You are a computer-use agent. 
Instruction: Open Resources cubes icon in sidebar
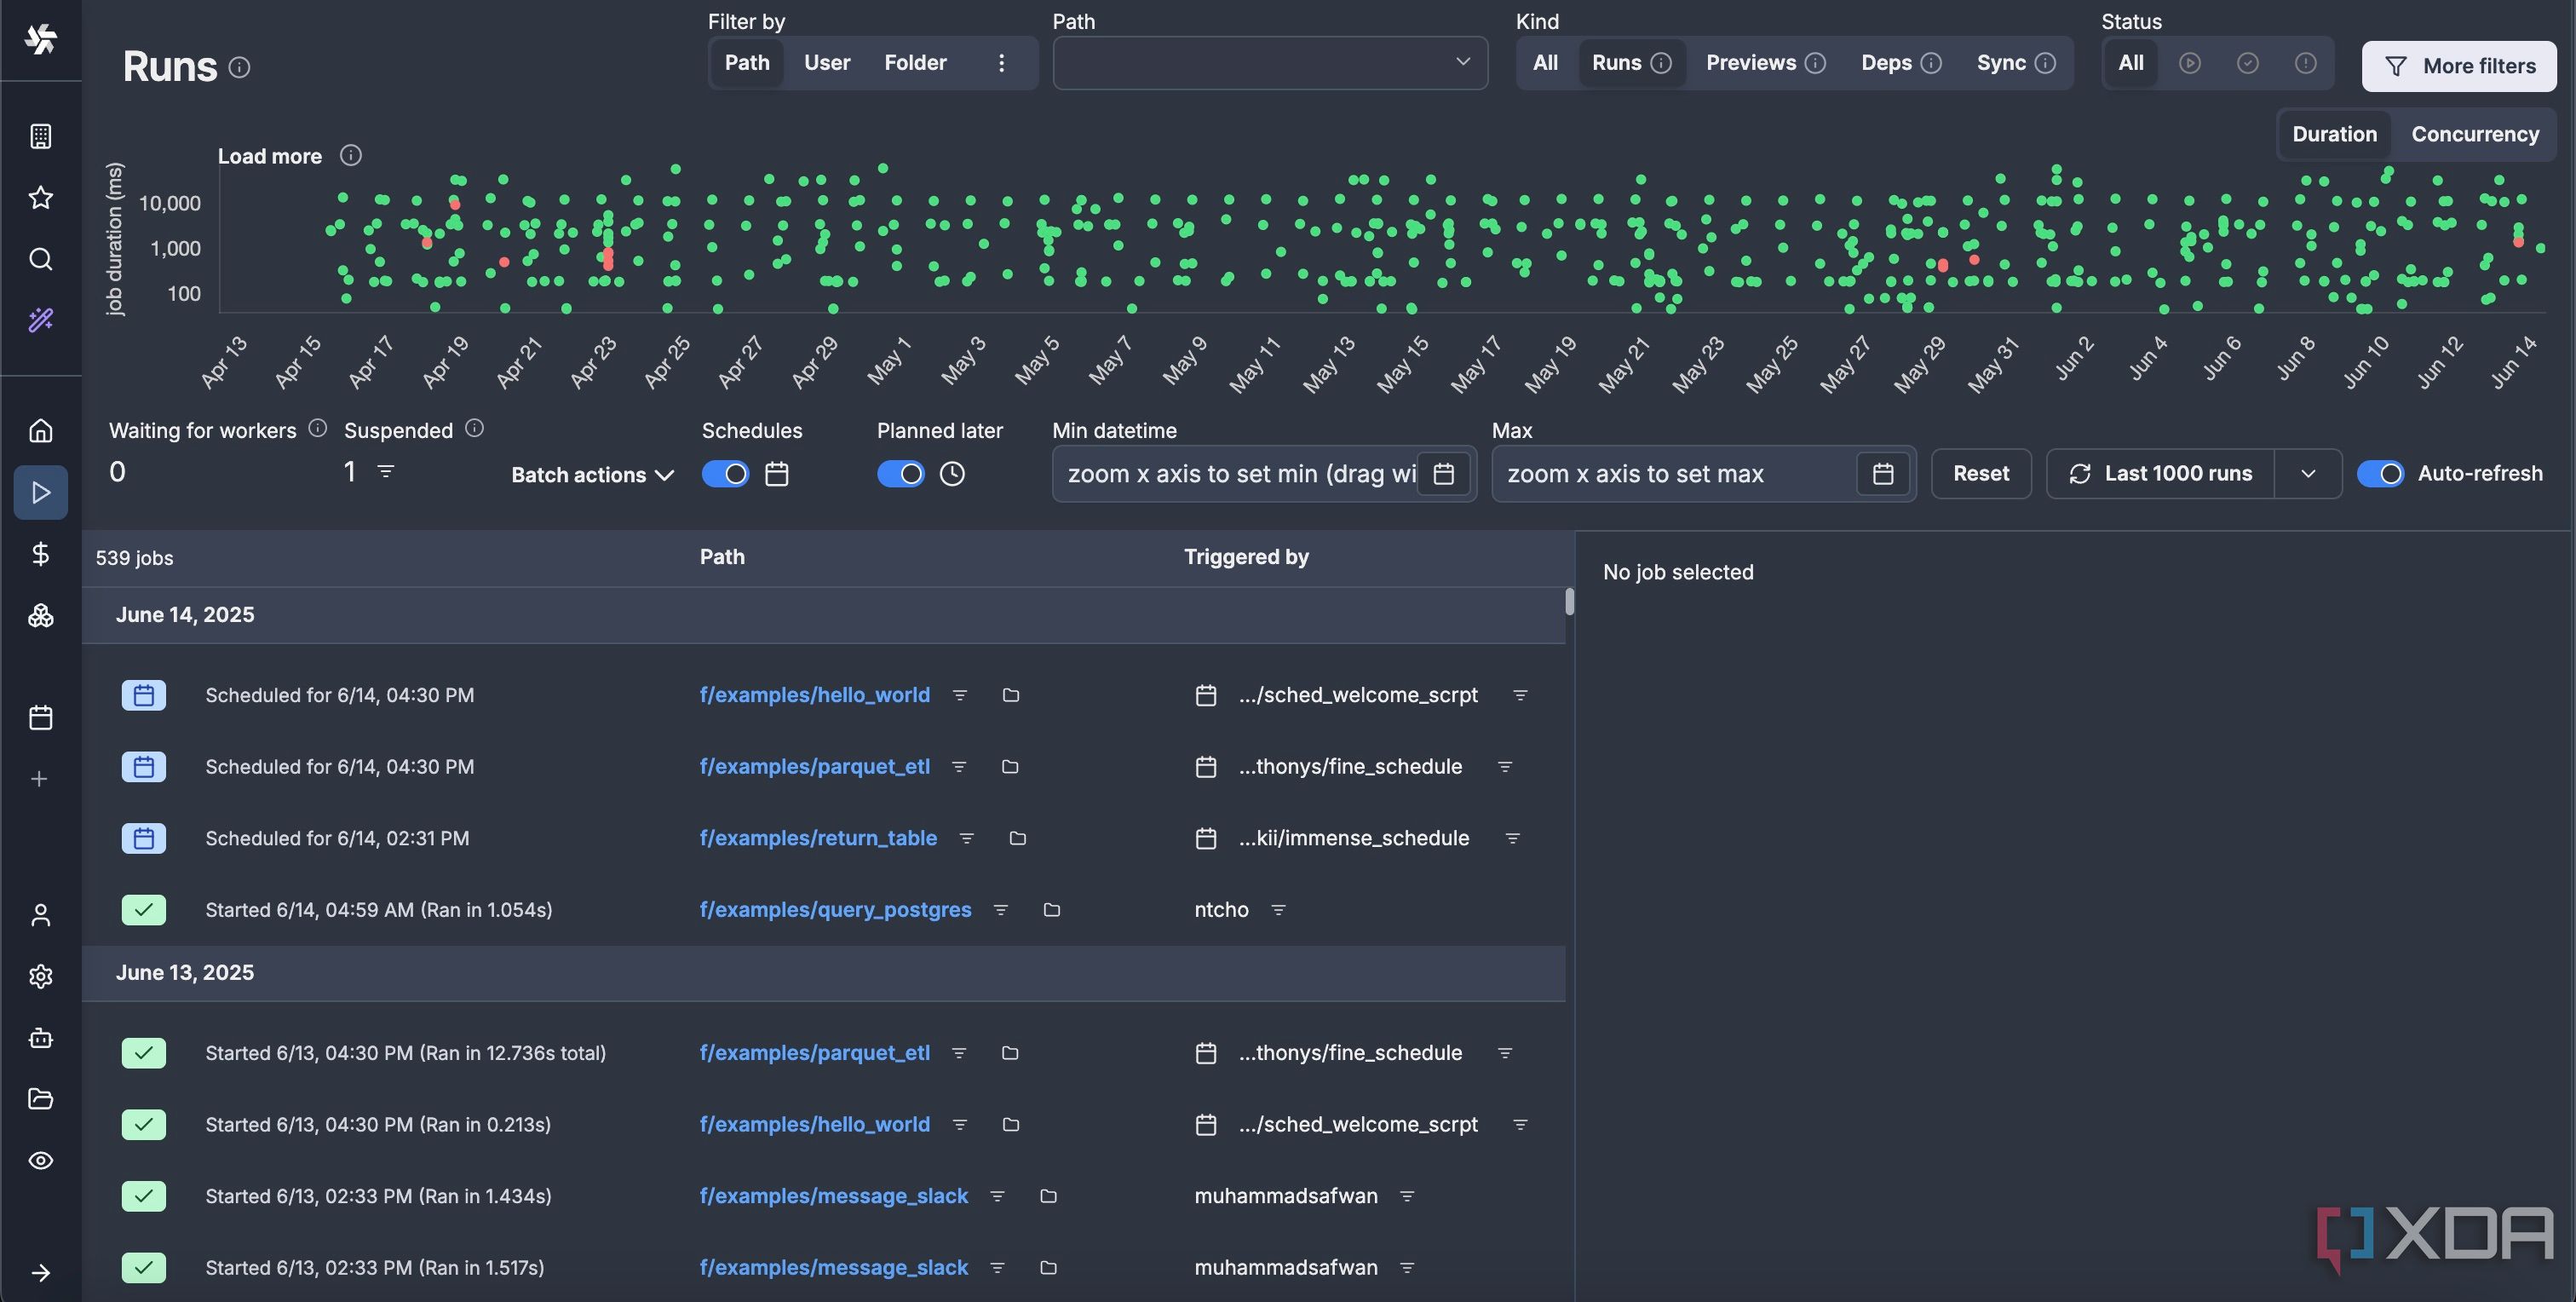(40, 615)
